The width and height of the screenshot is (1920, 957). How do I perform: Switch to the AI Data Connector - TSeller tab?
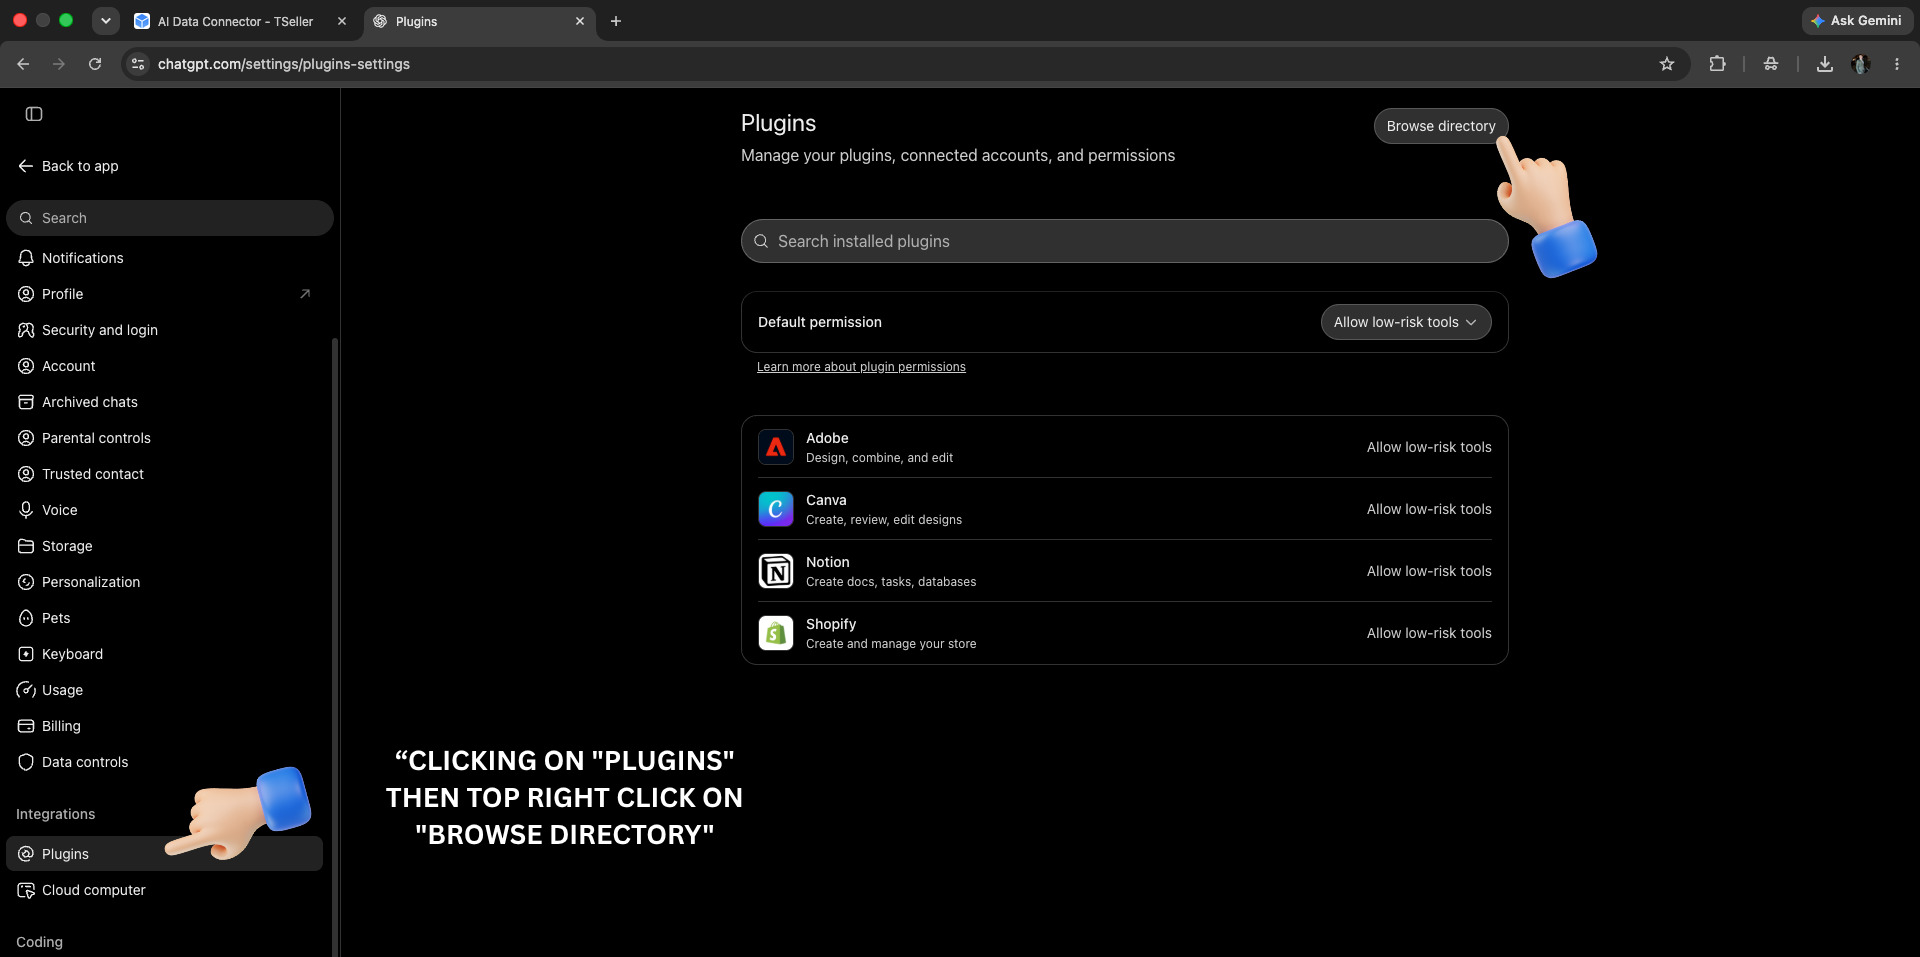241,21
